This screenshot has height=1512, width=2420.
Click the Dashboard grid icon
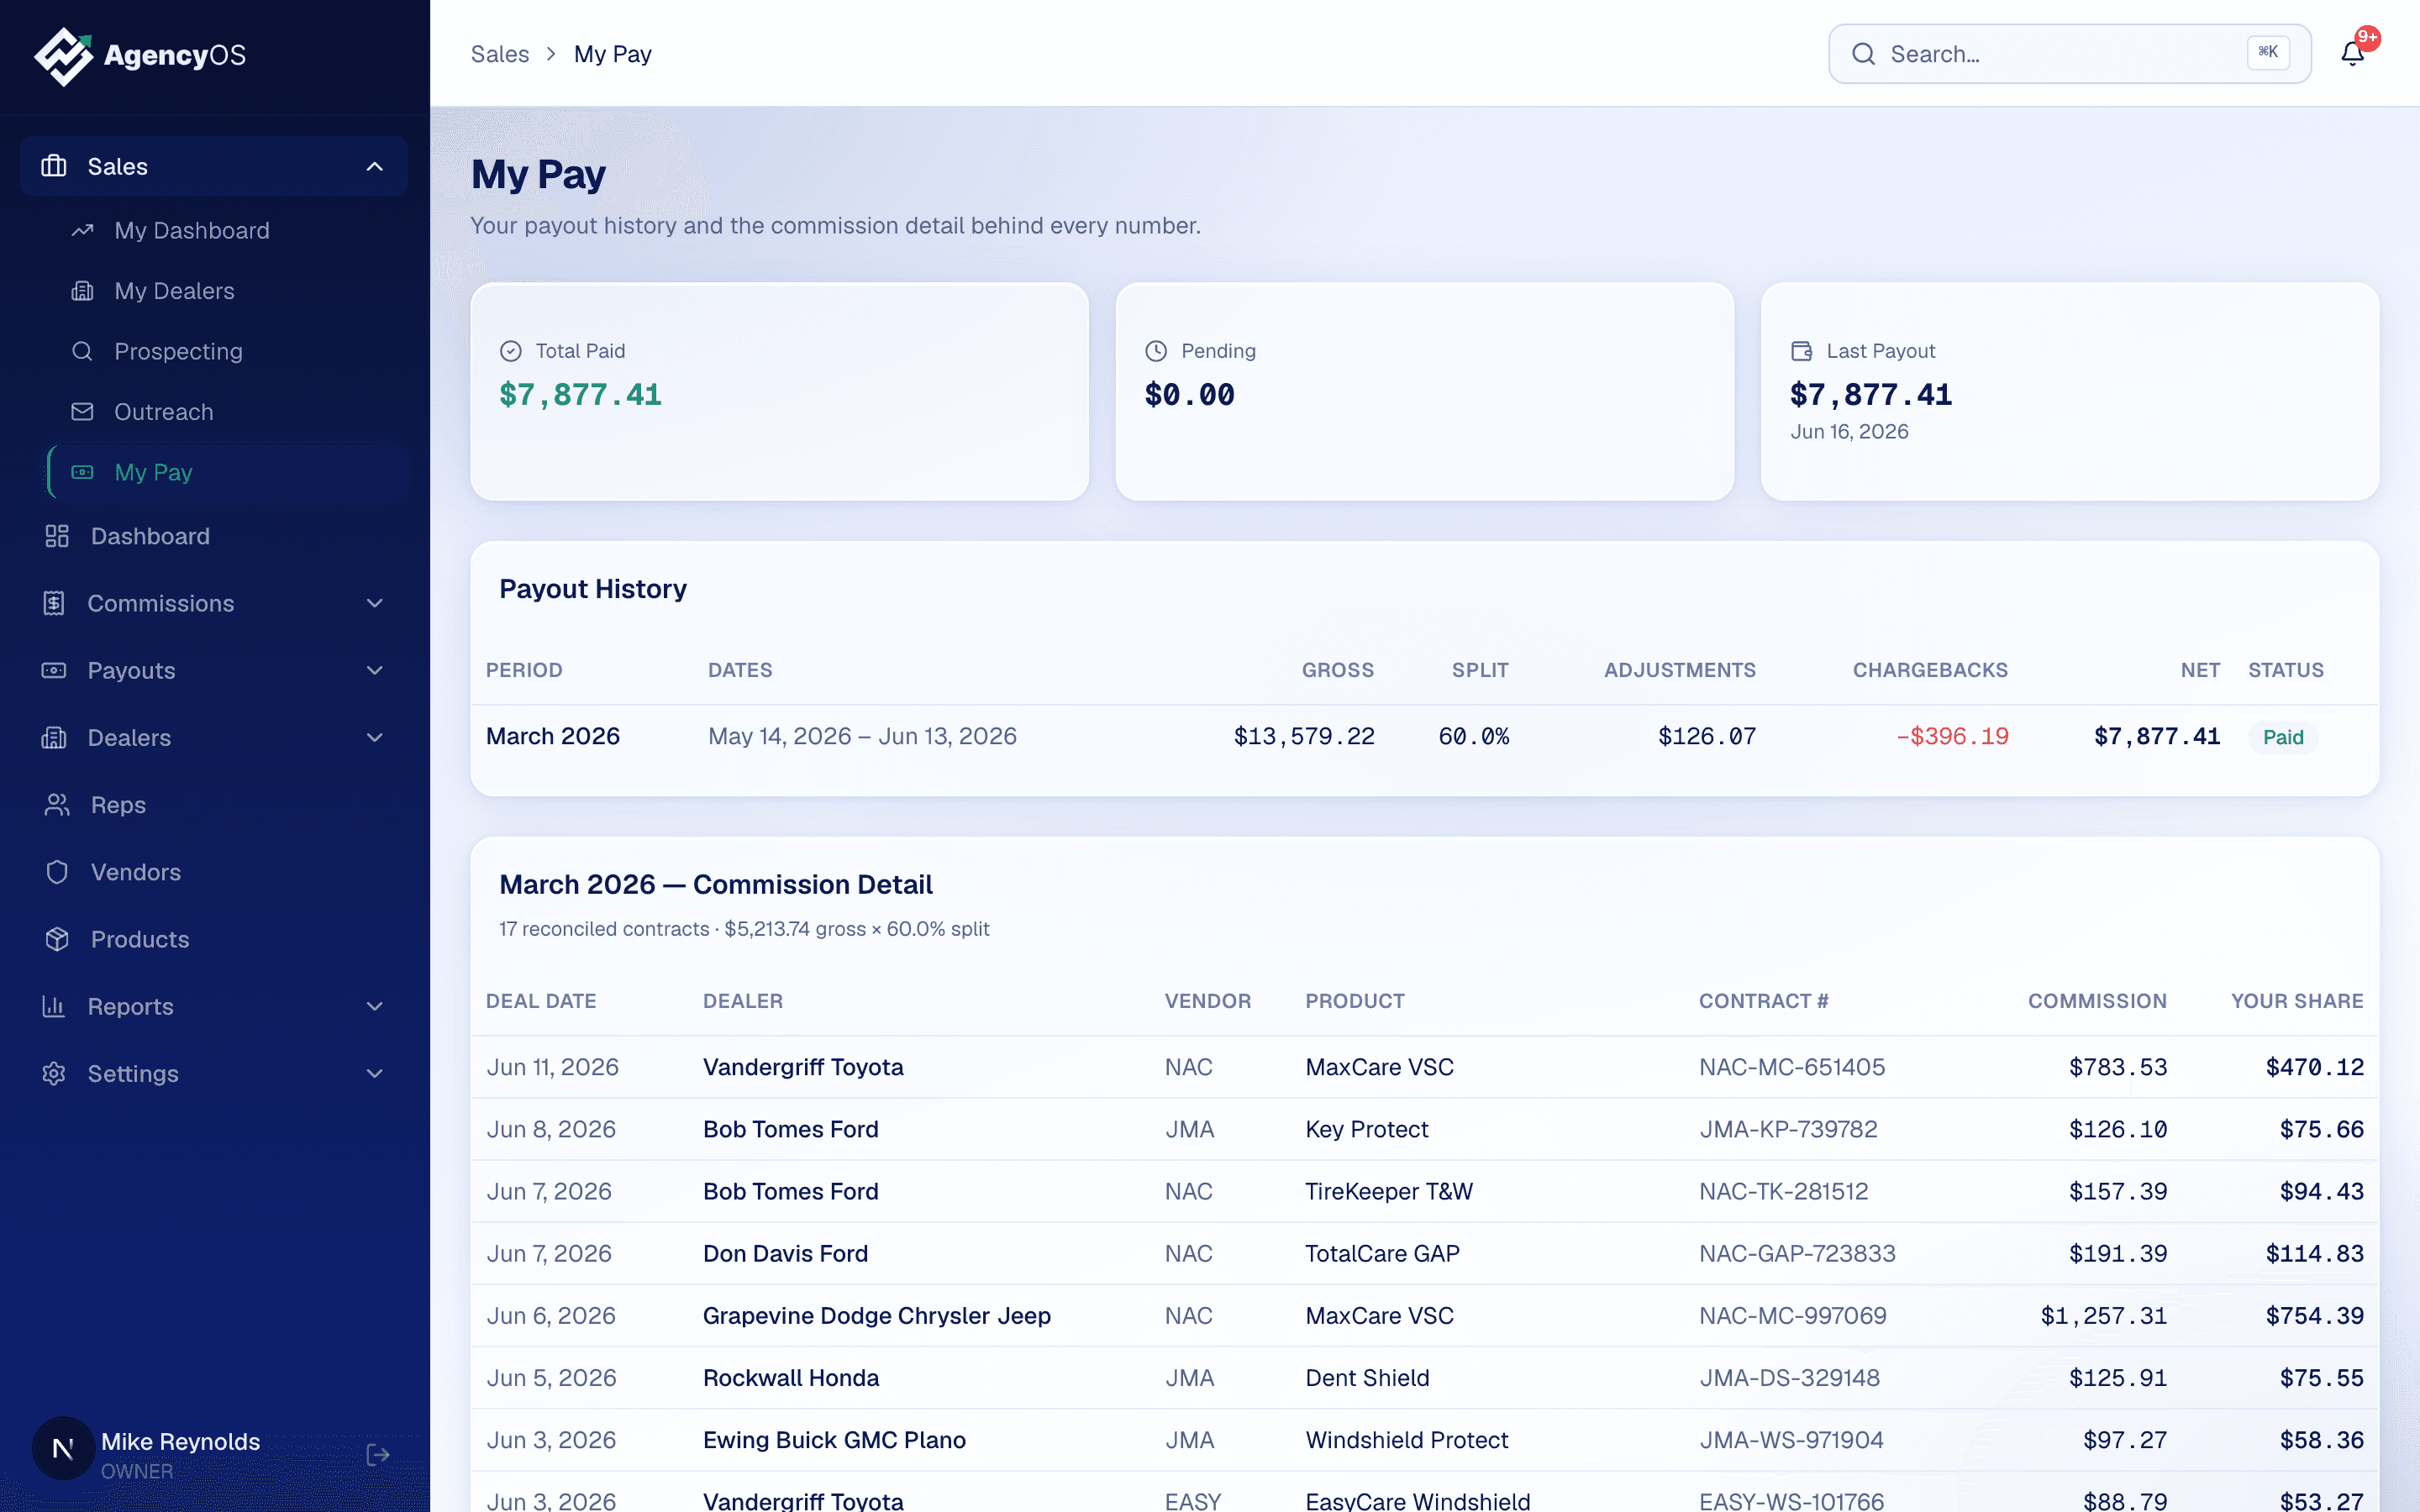tap(57, 536)
